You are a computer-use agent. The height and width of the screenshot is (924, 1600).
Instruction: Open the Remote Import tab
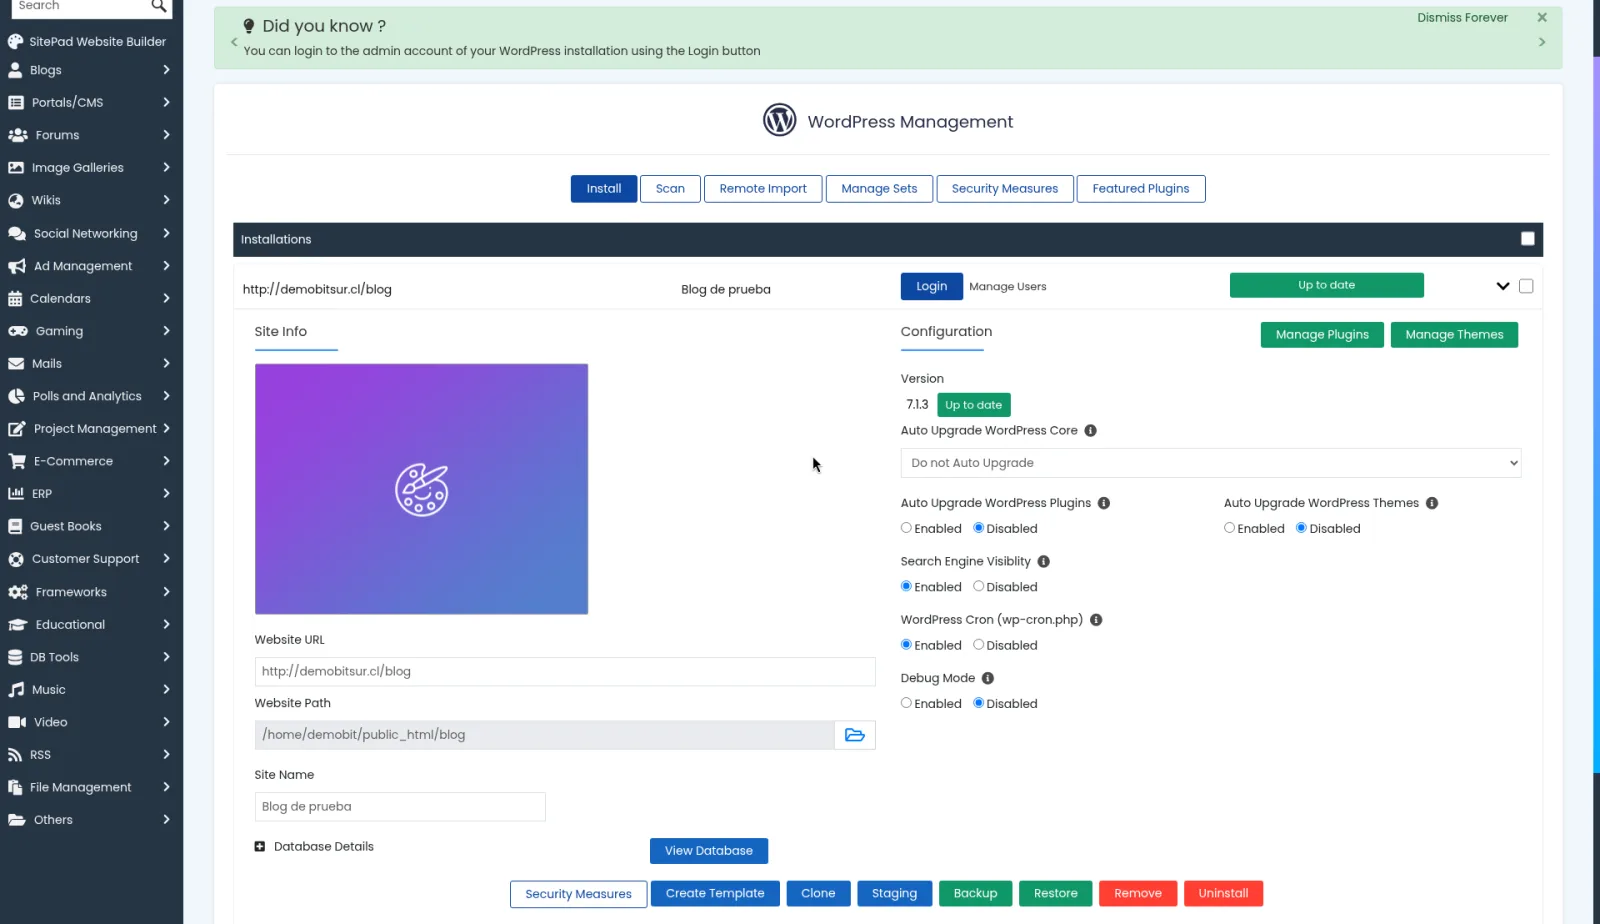(763, 189)
